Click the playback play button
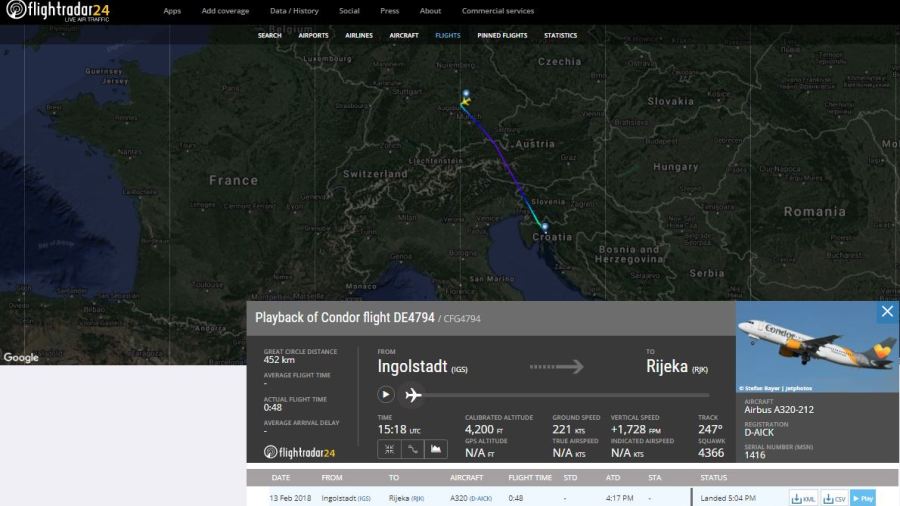 click(385, 394)
